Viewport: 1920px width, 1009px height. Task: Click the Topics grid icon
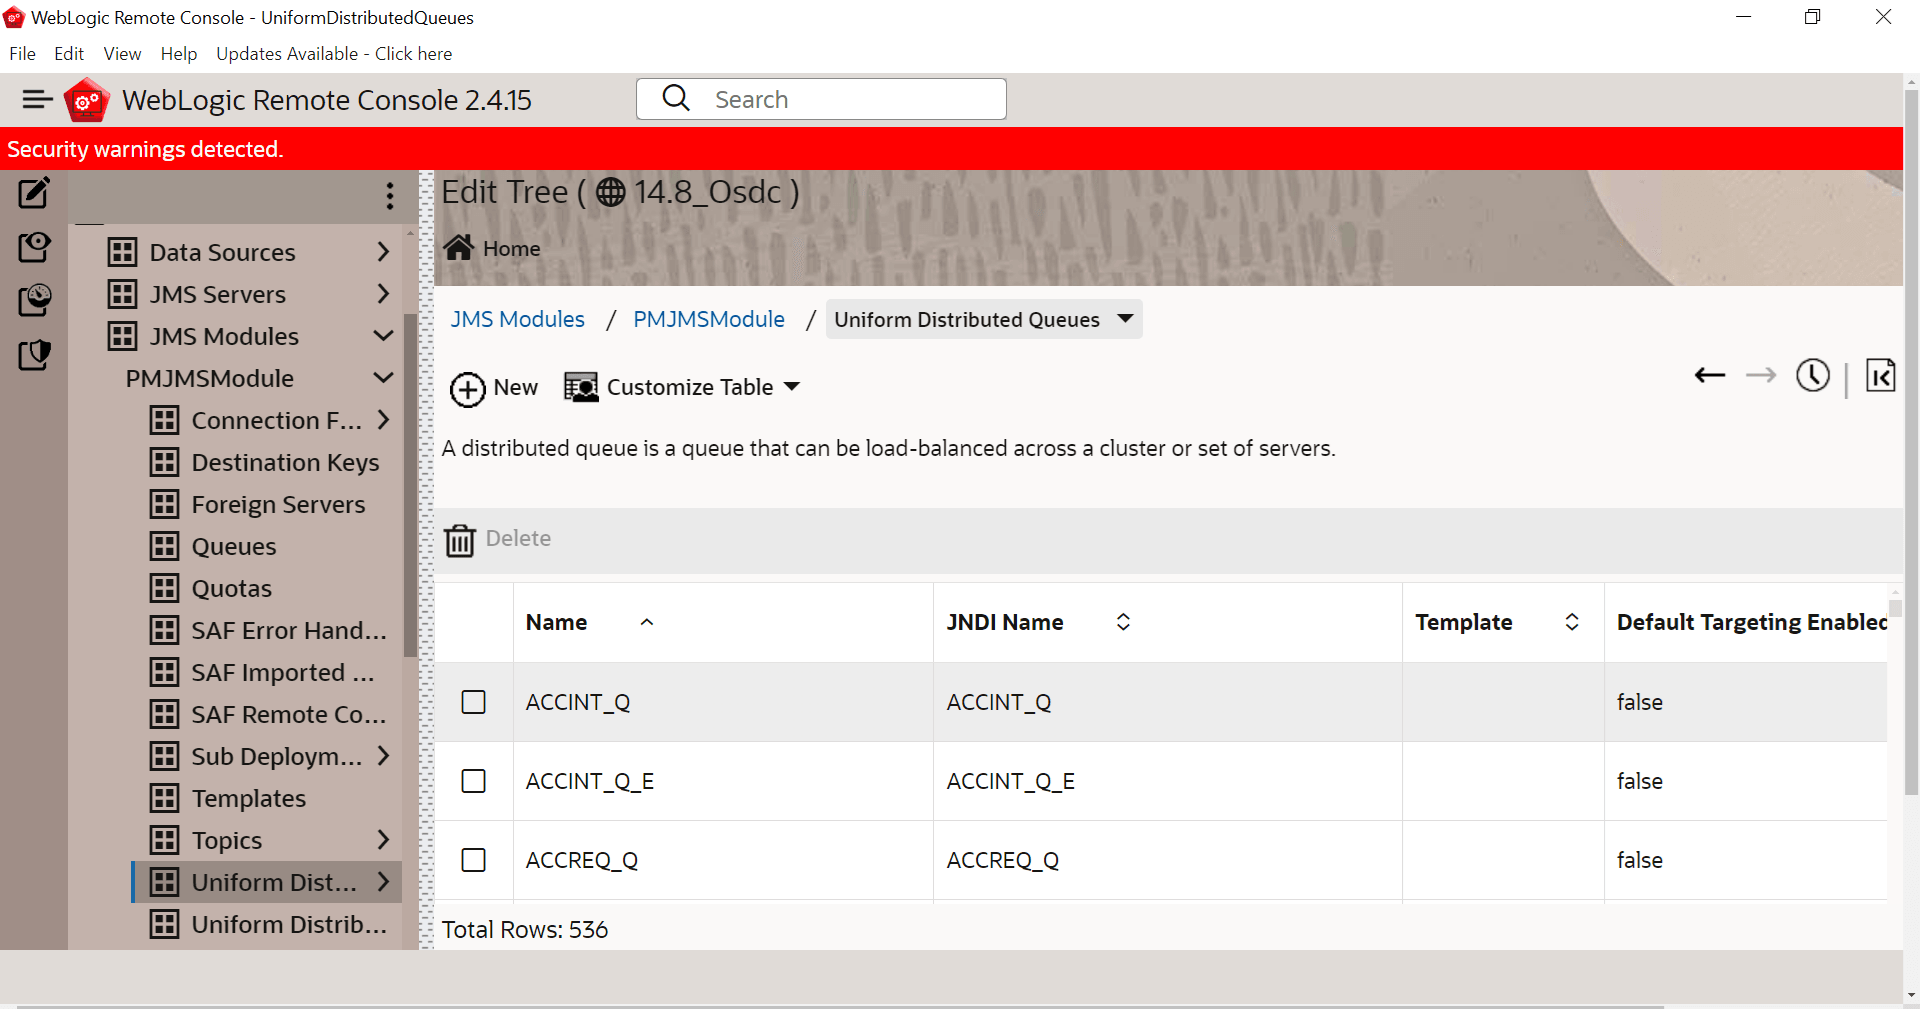click(x=165, y=840)
